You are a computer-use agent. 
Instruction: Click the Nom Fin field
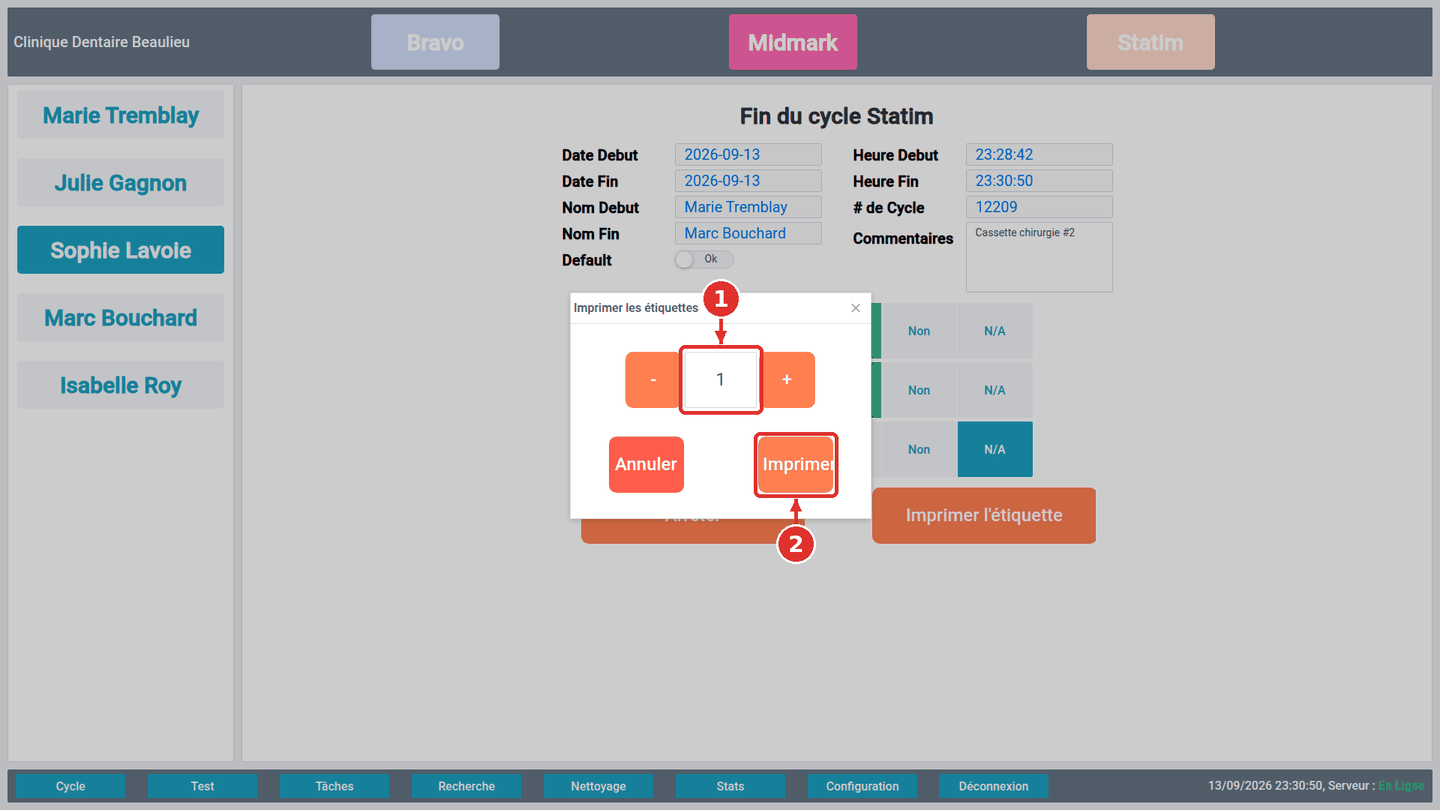point(748,233)
